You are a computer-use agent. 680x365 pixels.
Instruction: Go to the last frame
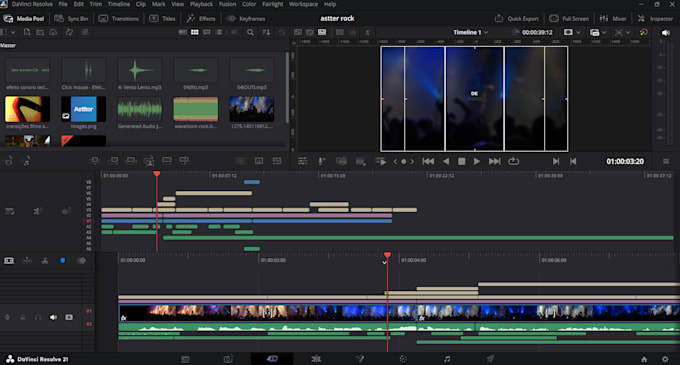(494, 161)
